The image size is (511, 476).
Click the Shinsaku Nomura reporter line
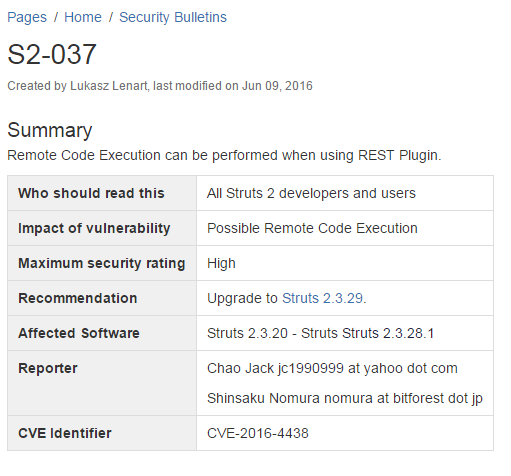[345, 398]
